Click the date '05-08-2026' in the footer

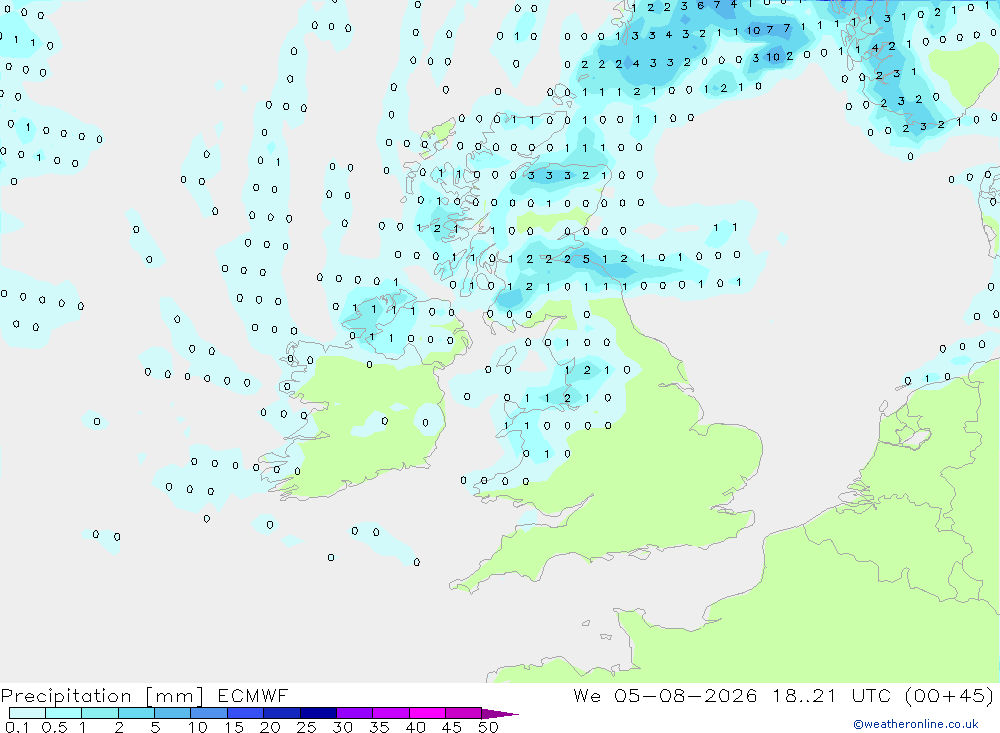tap(686, 695)
